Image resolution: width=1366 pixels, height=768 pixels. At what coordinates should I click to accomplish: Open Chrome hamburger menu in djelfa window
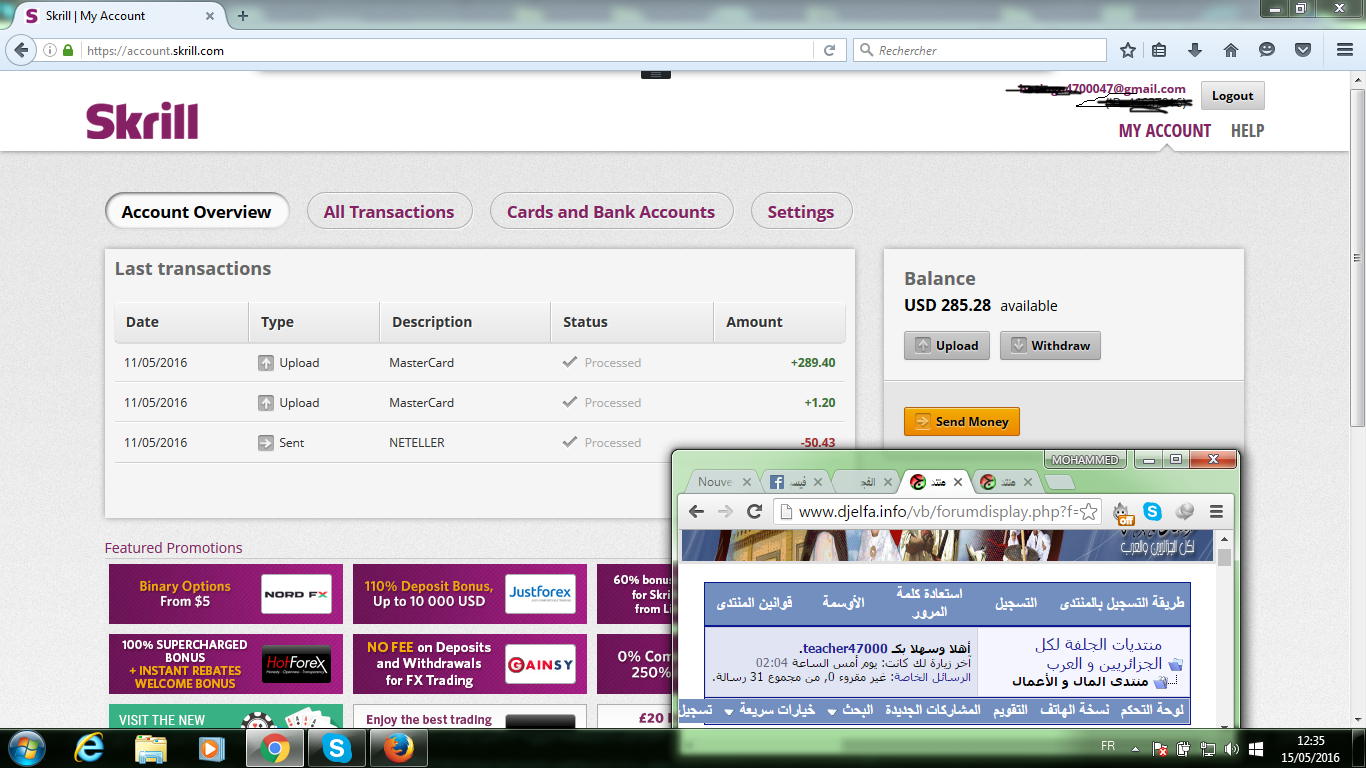point(1216,511)
